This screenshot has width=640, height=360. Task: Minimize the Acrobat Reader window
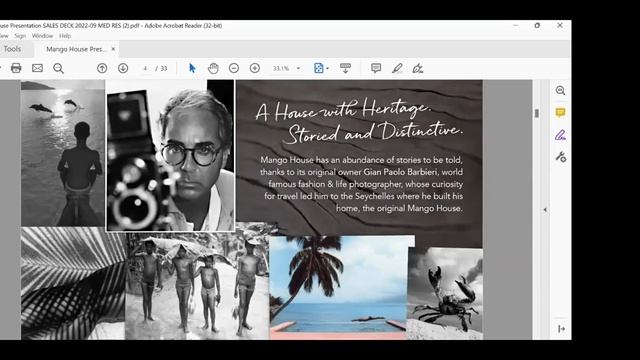pos(516,25)
